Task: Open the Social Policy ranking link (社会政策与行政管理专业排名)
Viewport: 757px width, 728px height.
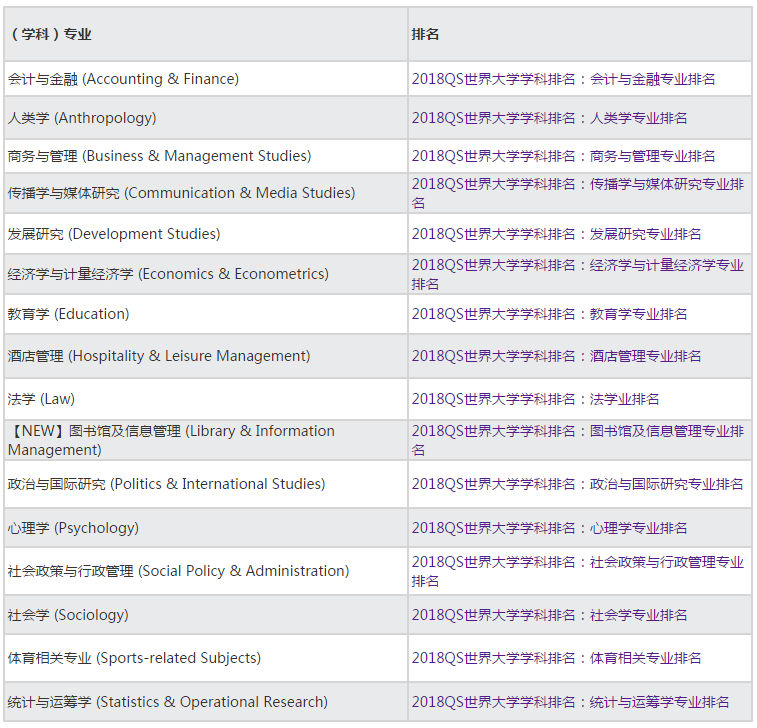Action: pos(577,571)
